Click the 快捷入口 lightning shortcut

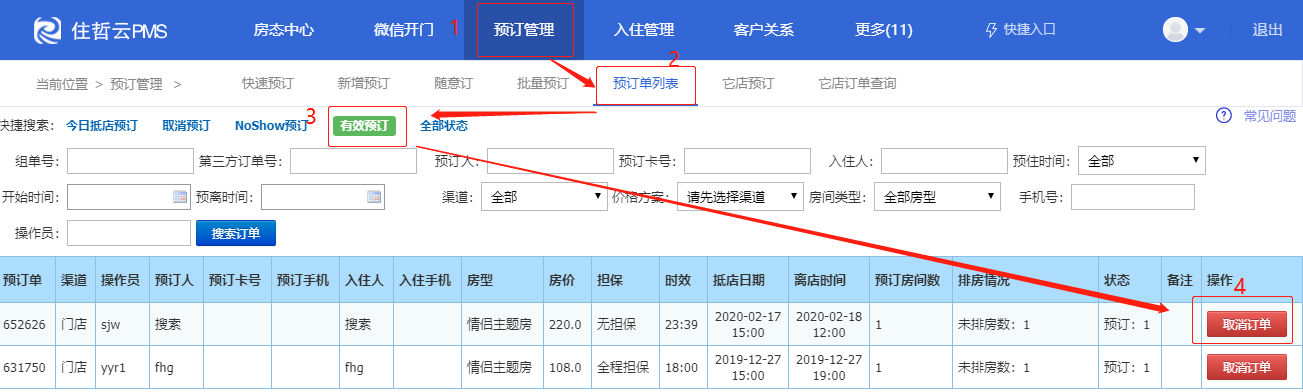pos(1020,30)
